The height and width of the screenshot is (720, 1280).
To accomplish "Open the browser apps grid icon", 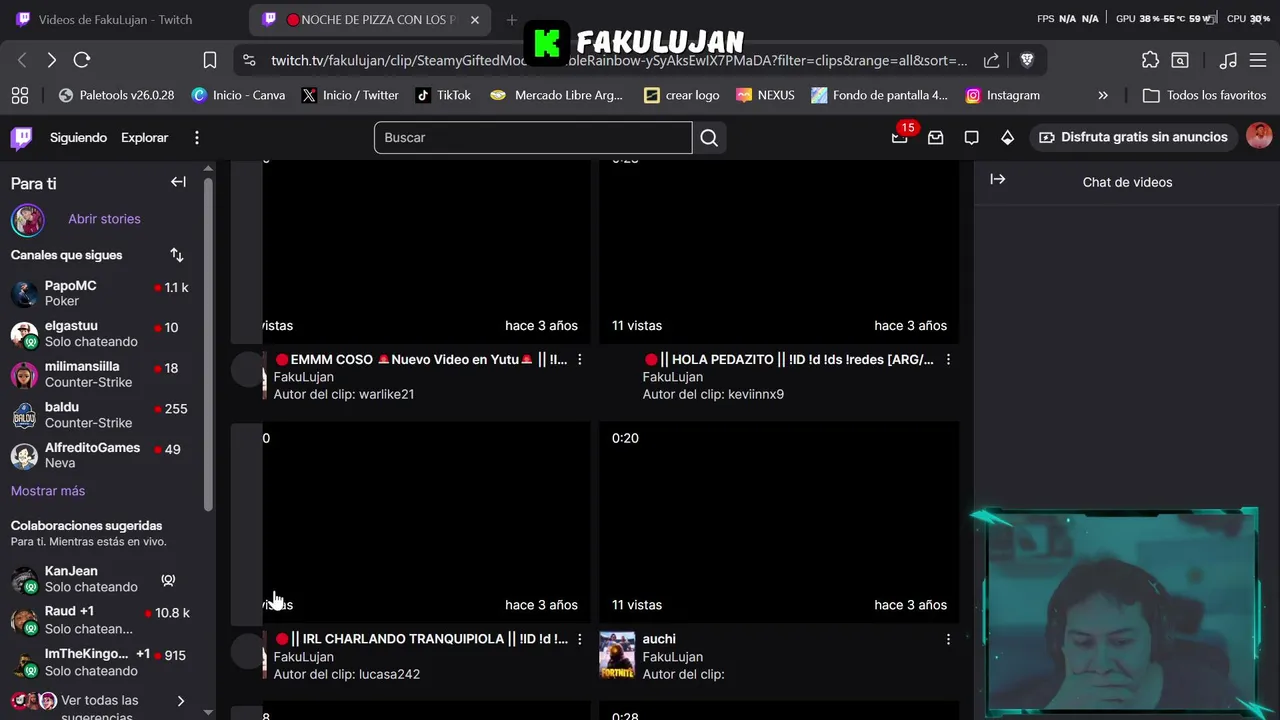I will (x=20, y=96).
